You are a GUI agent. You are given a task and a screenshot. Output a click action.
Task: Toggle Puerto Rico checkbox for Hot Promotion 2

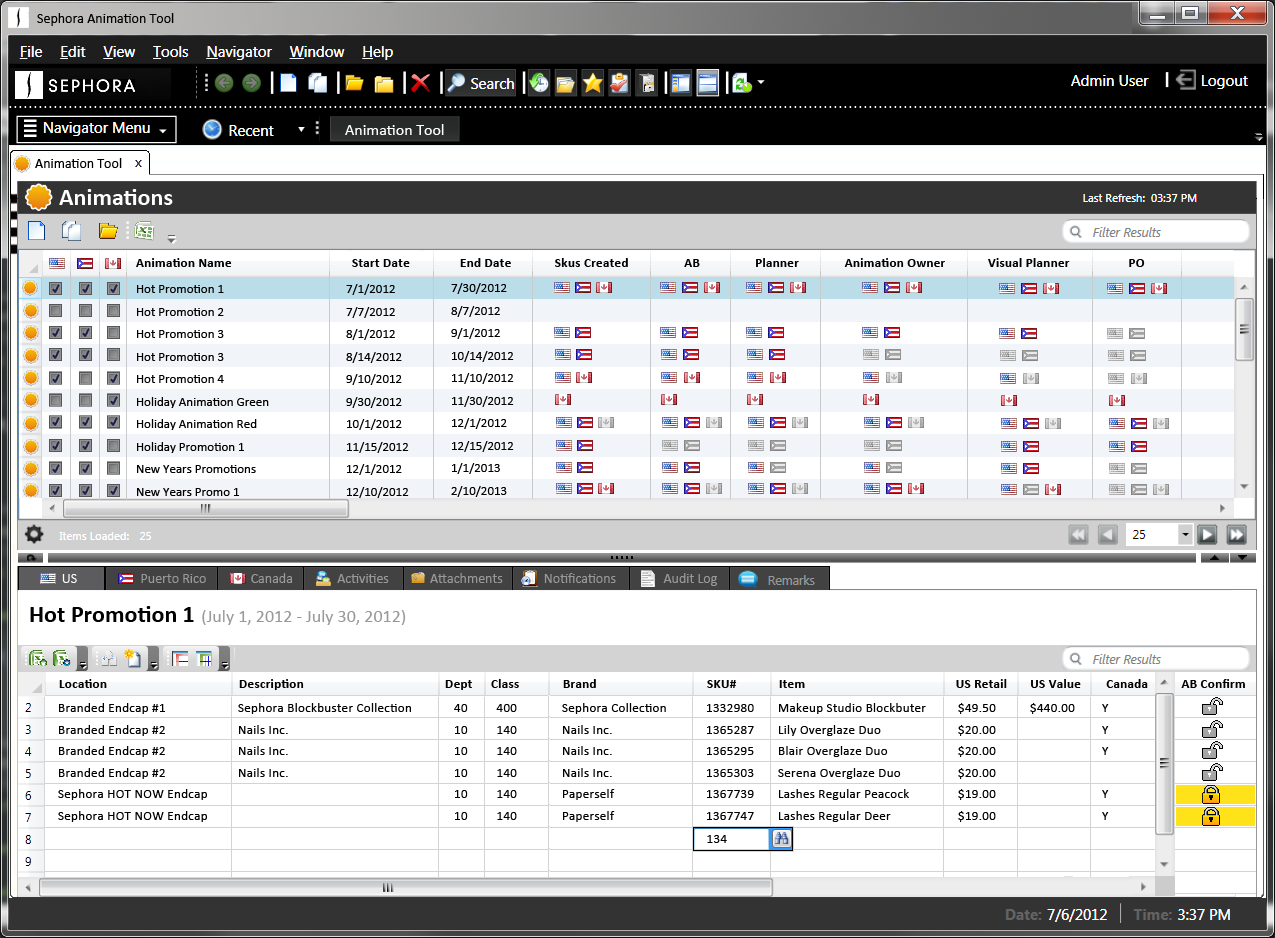[x=85, y=311]
